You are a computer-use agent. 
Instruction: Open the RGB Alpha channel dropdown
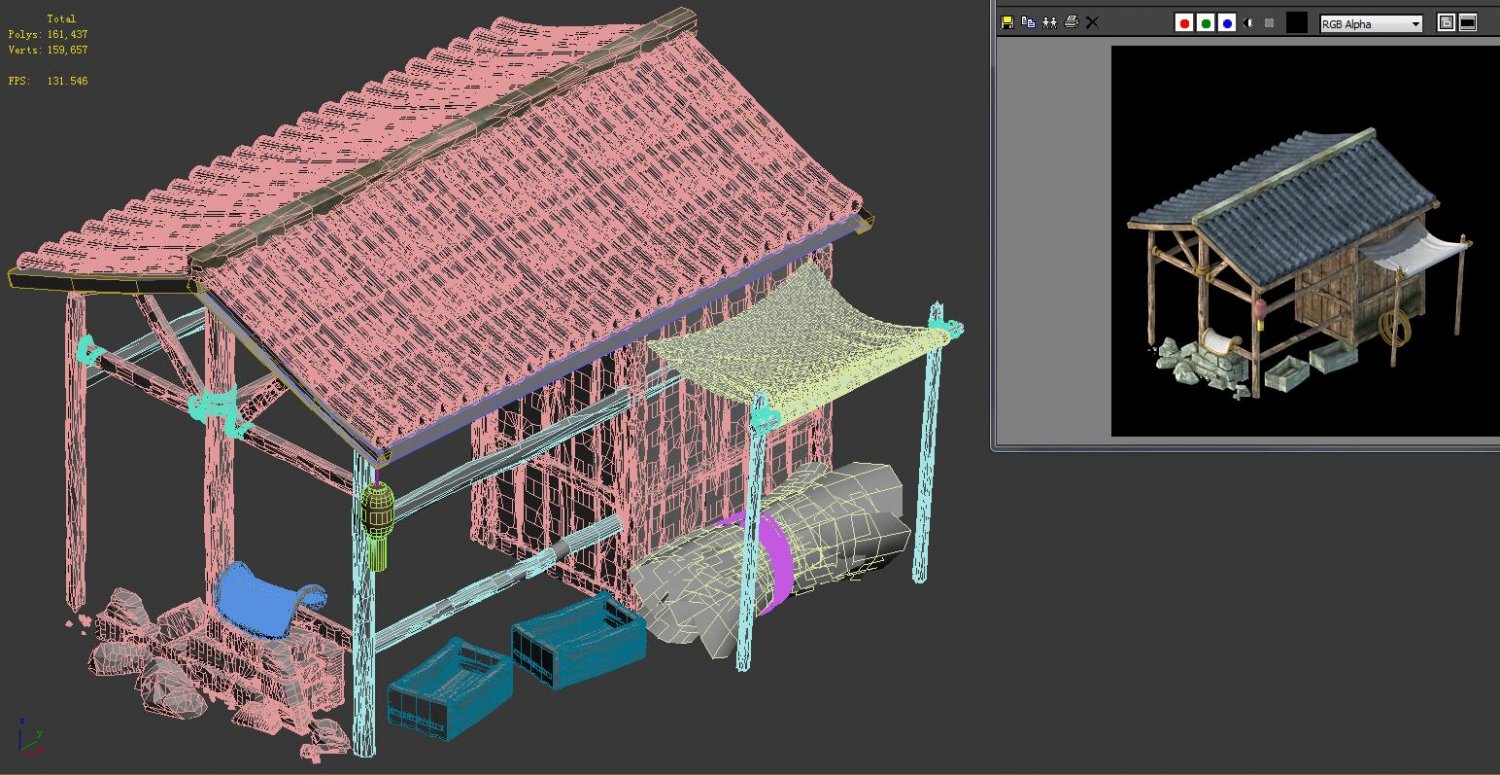1371,24
